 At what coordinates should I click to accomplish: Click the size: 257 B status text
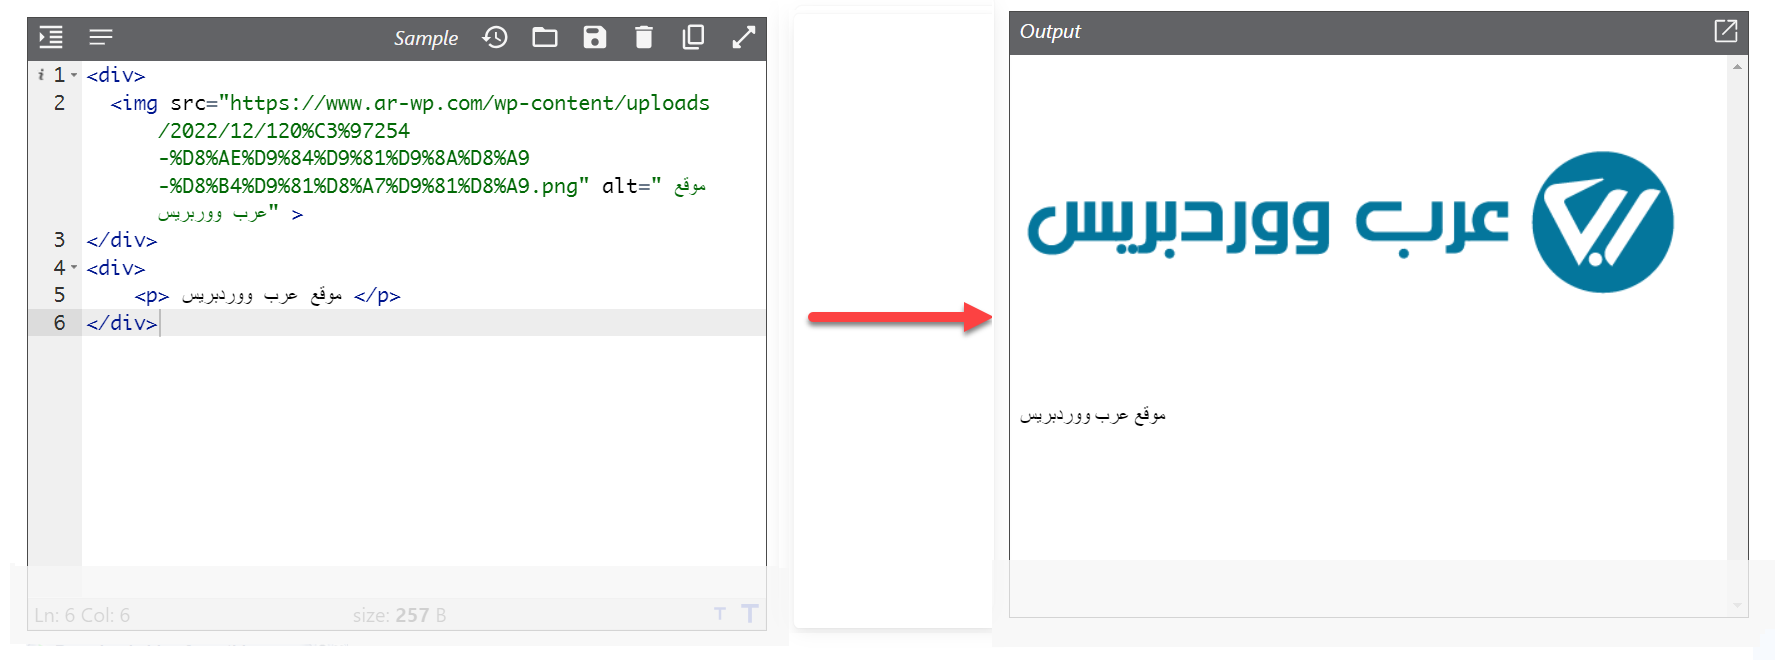(399, 615)
